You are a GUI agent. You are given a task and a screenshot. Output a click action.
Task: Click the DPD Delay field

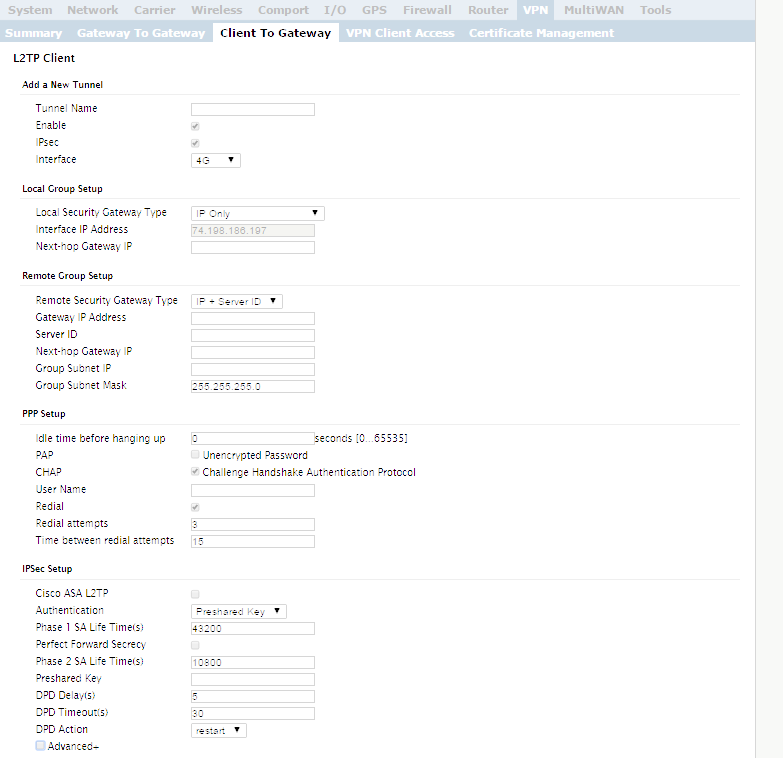(253, 696)
